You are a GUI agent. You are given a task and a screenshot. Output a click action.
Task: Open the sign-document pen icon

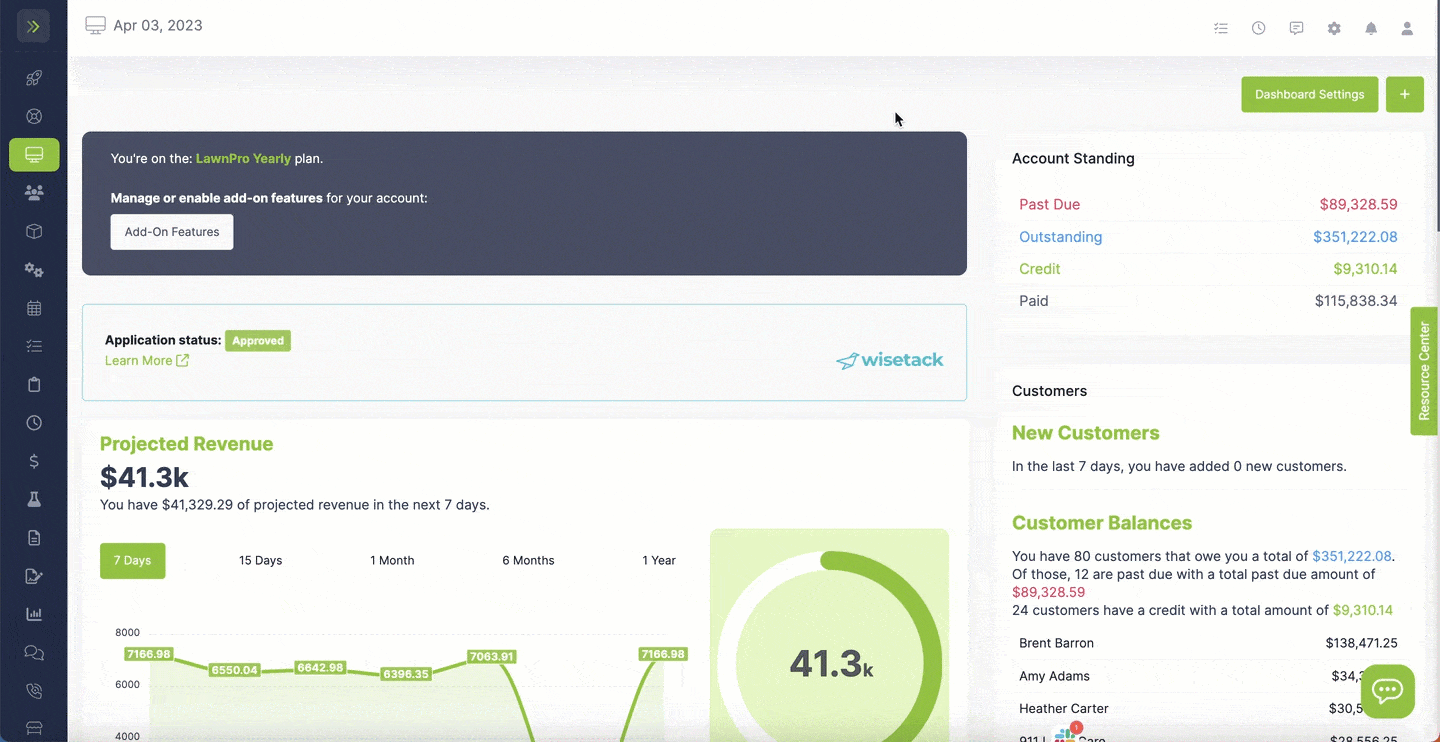pyautogui.click(x=34, y=576)
